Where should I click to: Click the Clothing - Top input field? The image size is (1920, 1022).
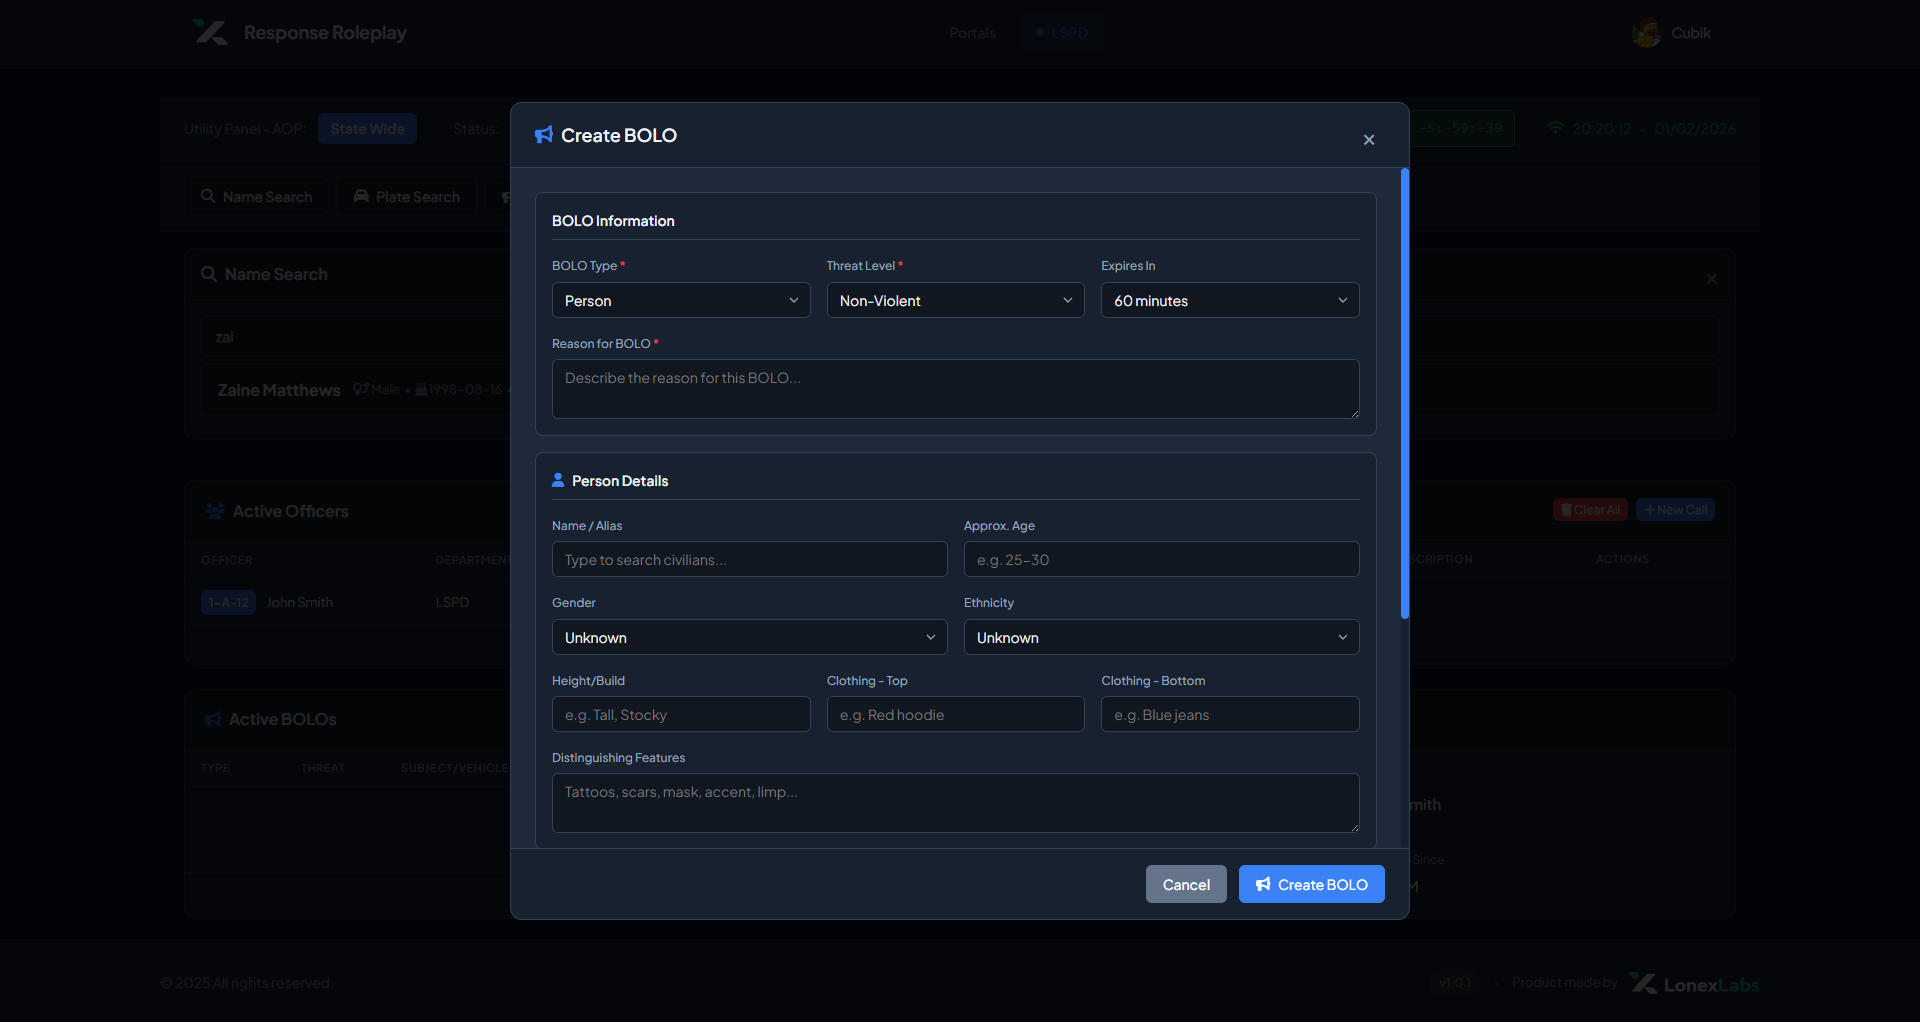955,714
